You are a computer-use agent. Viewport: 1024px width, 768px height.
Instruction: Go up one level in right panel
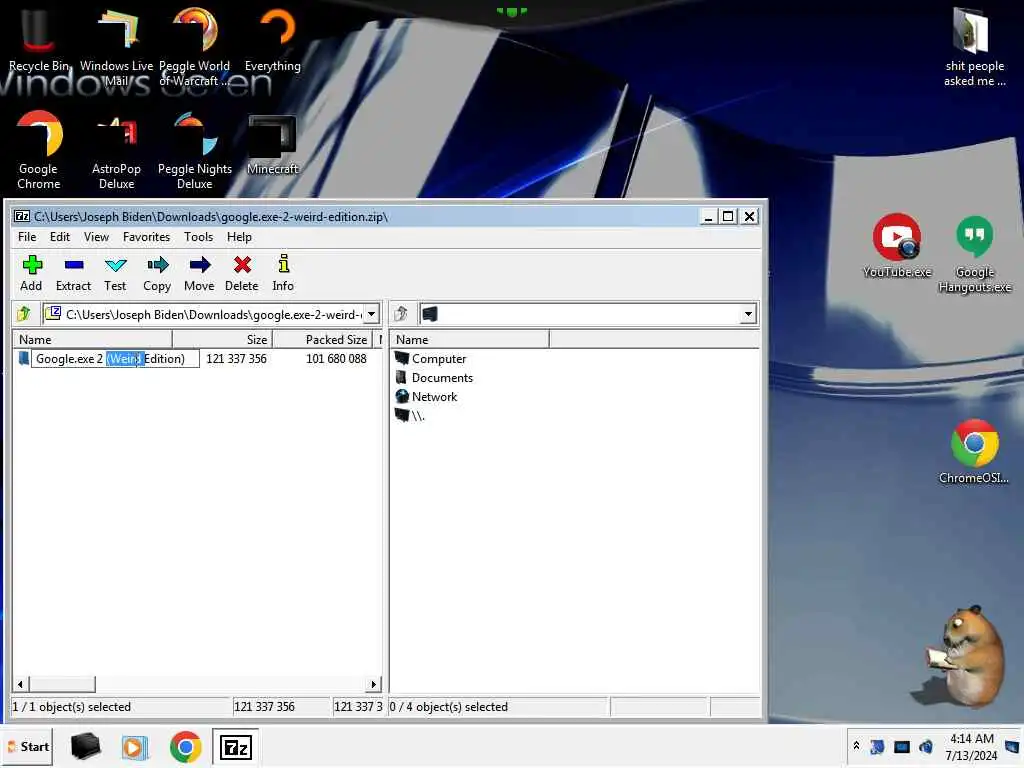pyautogui.click(x=401, y=314)
